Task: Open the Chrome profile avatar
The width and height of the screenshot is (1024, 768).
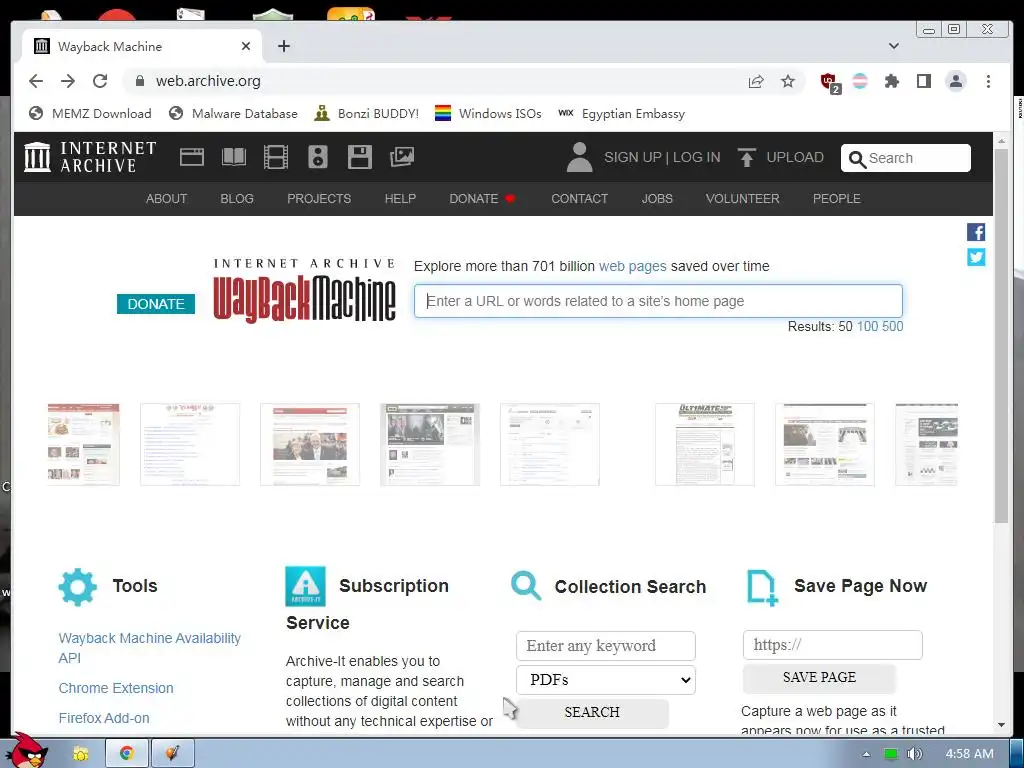Action: click(955, 81)
